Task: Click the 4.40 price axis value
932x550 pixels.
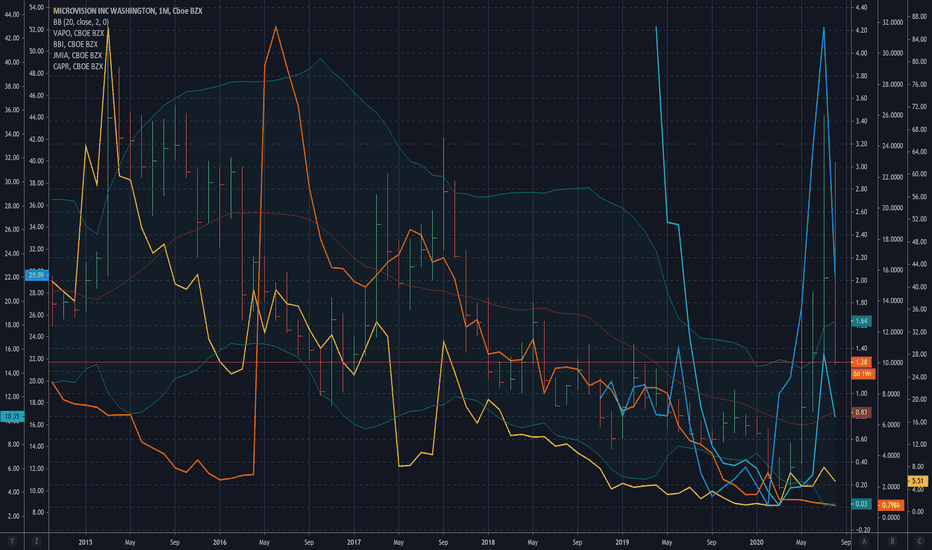Action: (x=861, y=8)
